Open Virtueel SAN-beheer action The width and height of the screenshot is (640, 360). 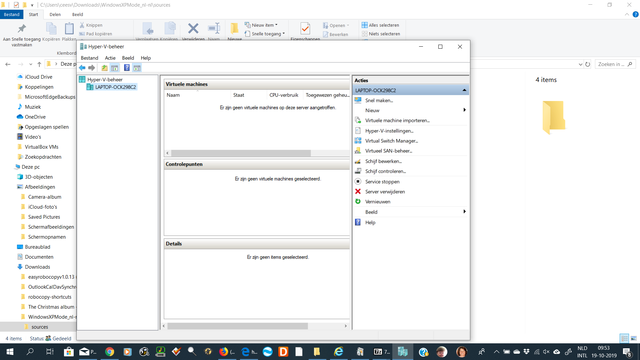389,151
